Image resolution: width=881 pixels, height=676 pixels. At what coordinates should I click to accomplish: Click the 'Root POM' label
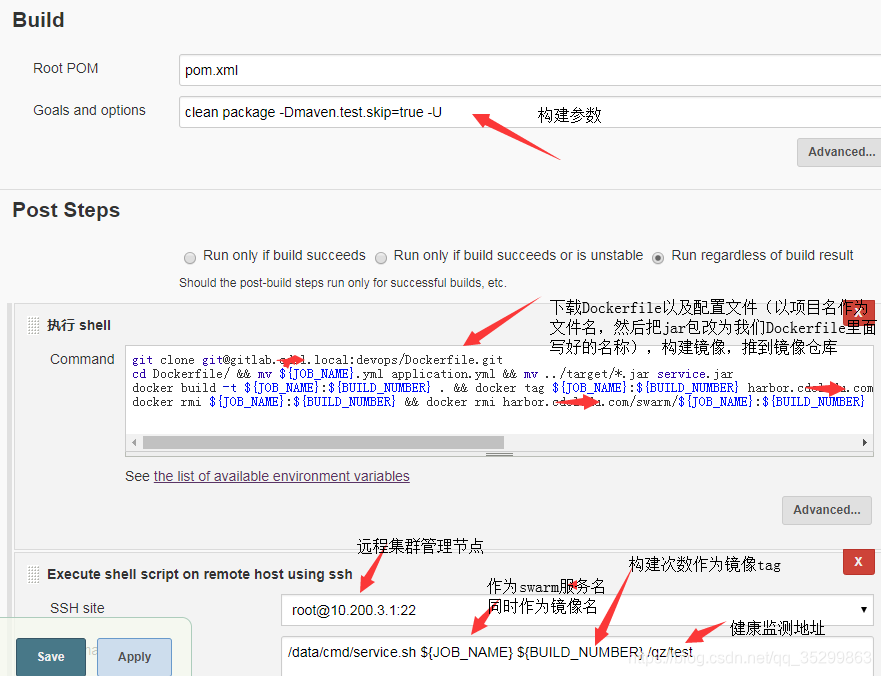66,68
